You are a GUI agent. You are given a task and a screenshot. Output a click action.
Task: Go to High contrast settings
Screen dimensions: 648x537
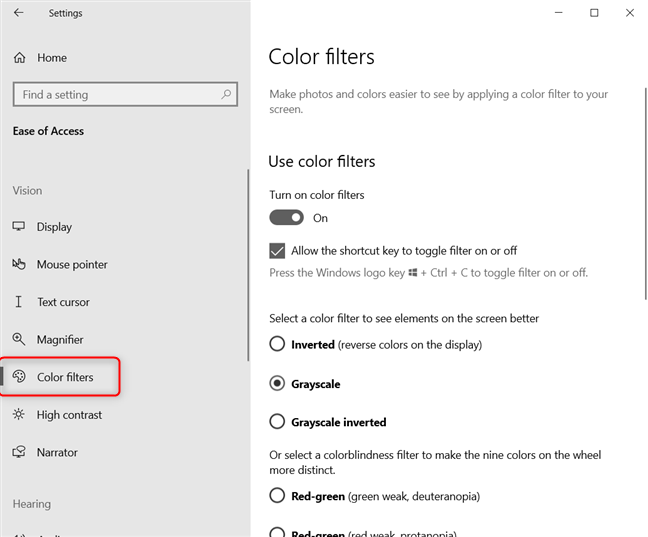coord(69,415)
